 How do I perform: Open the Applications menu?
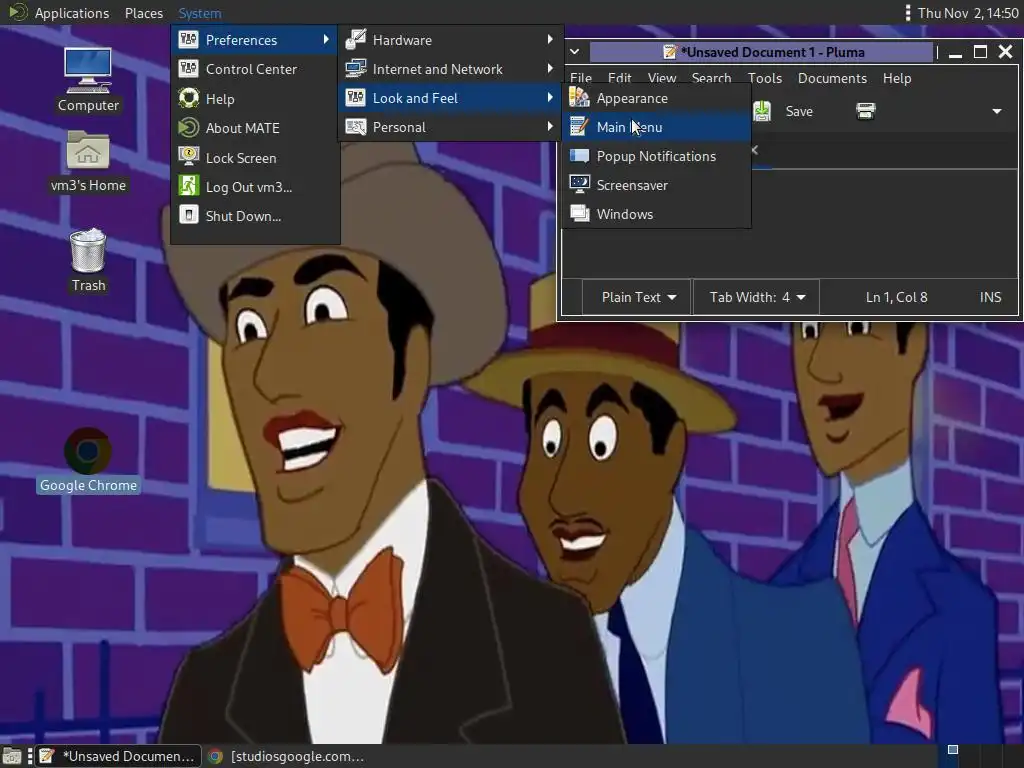(x=72, y=13)
